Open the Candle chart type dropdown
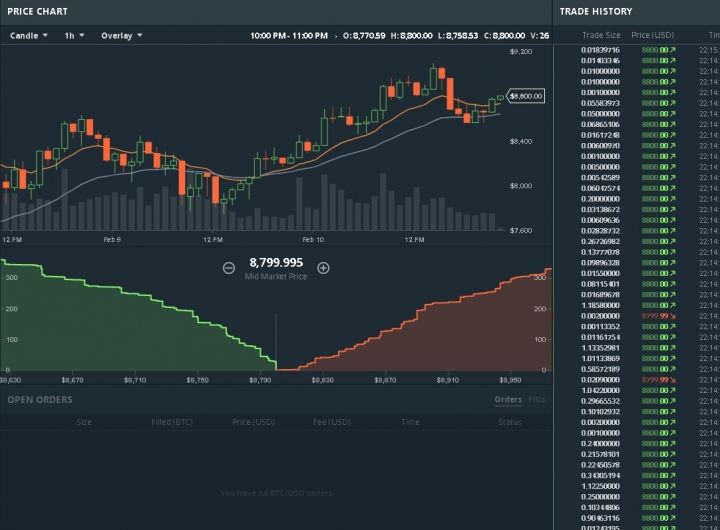720x530 pixels. [x=29, y=35]
